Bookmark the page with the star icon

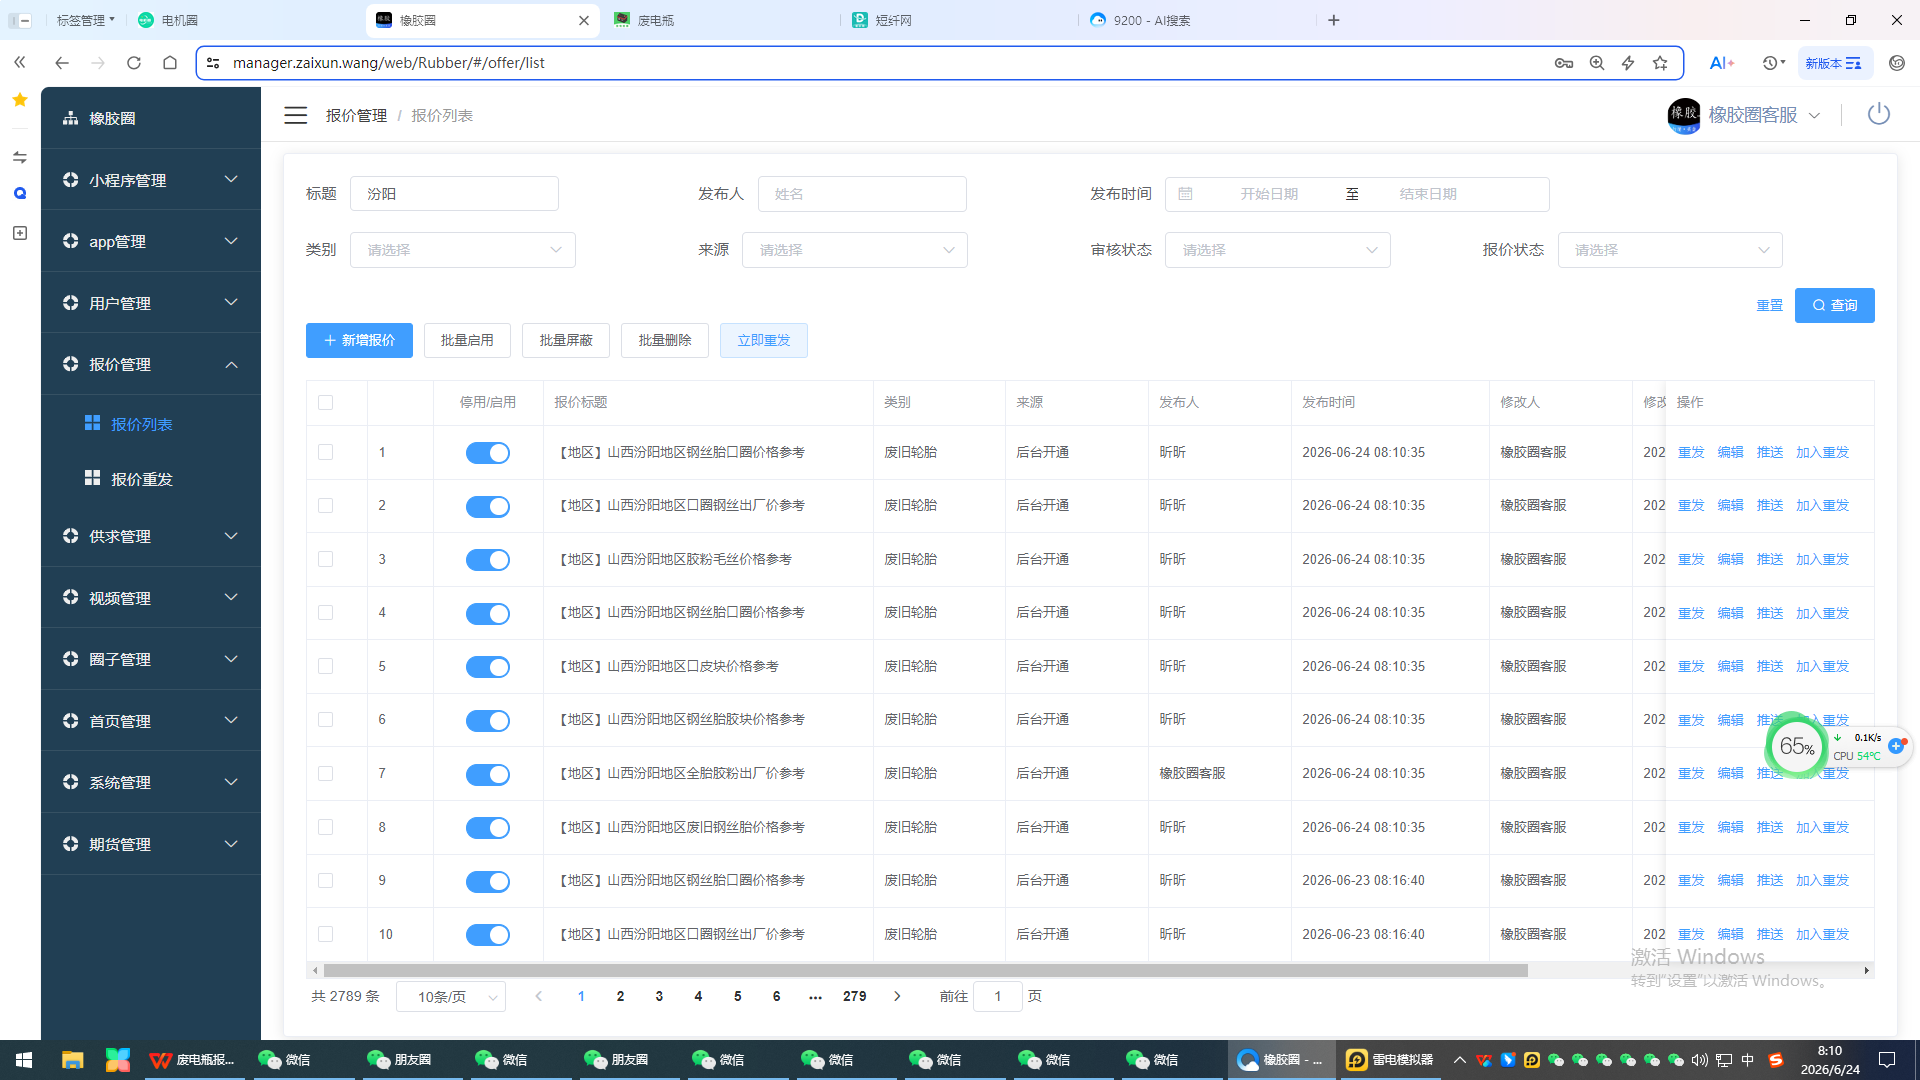[x=1660, y=62]
